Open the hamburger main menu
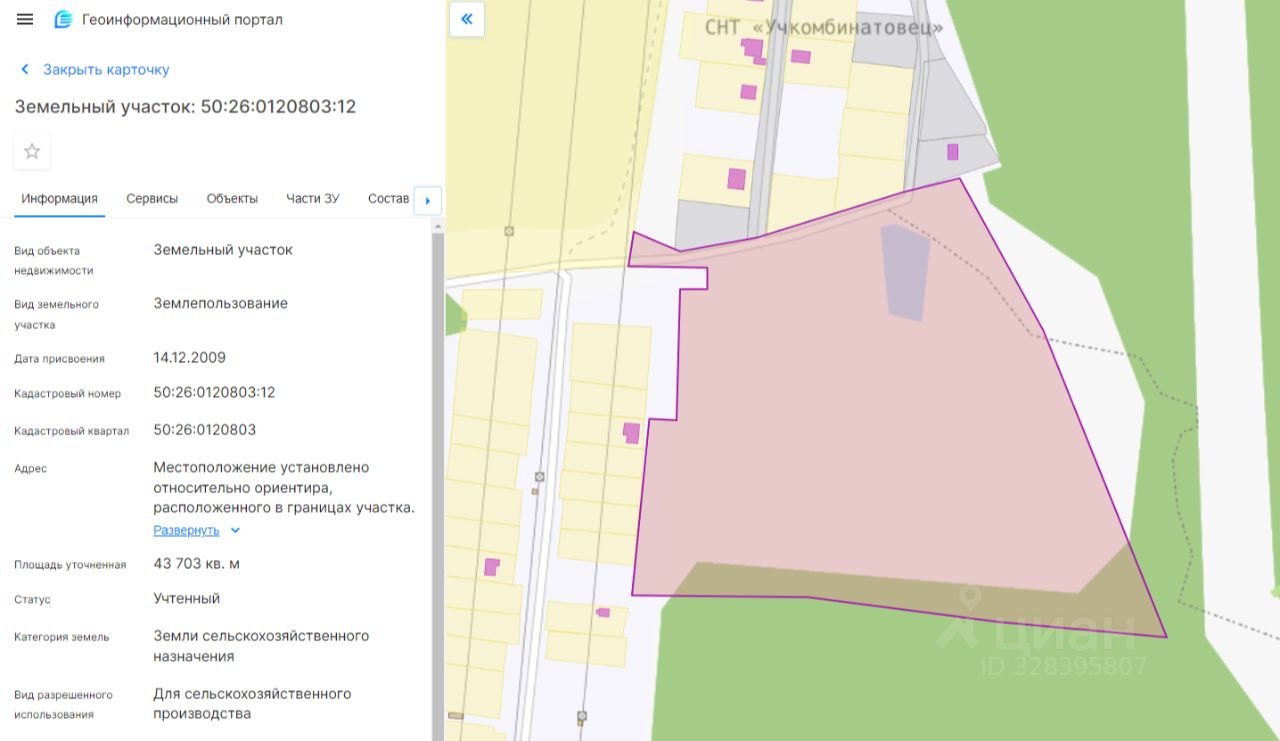This screenshot has width=1280, height=741. point(25,20)
